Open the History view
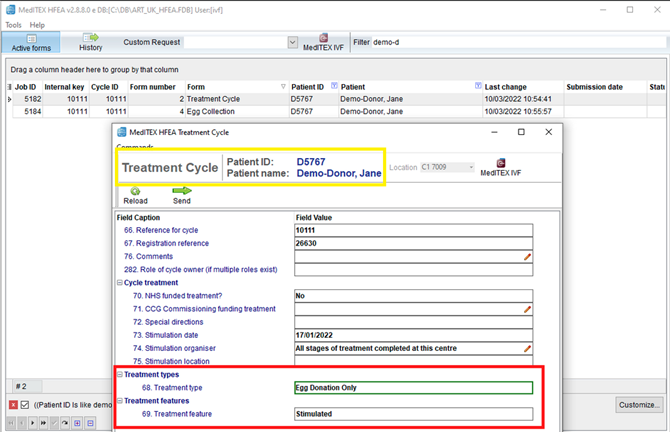The width and height of the screenshot is (670, 432). 91,43
